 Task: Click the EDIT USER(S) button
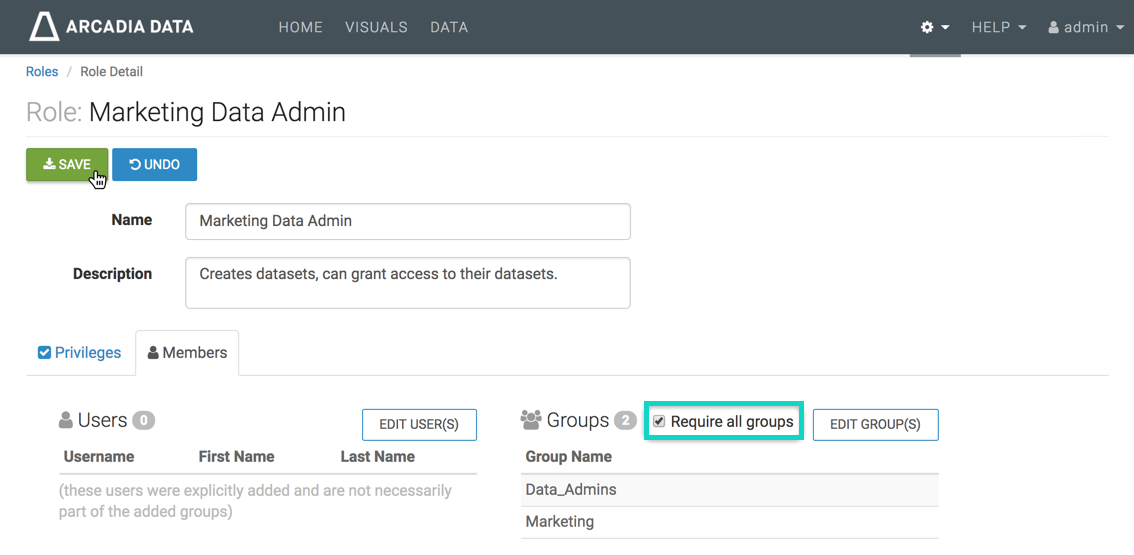click(418, 424)
